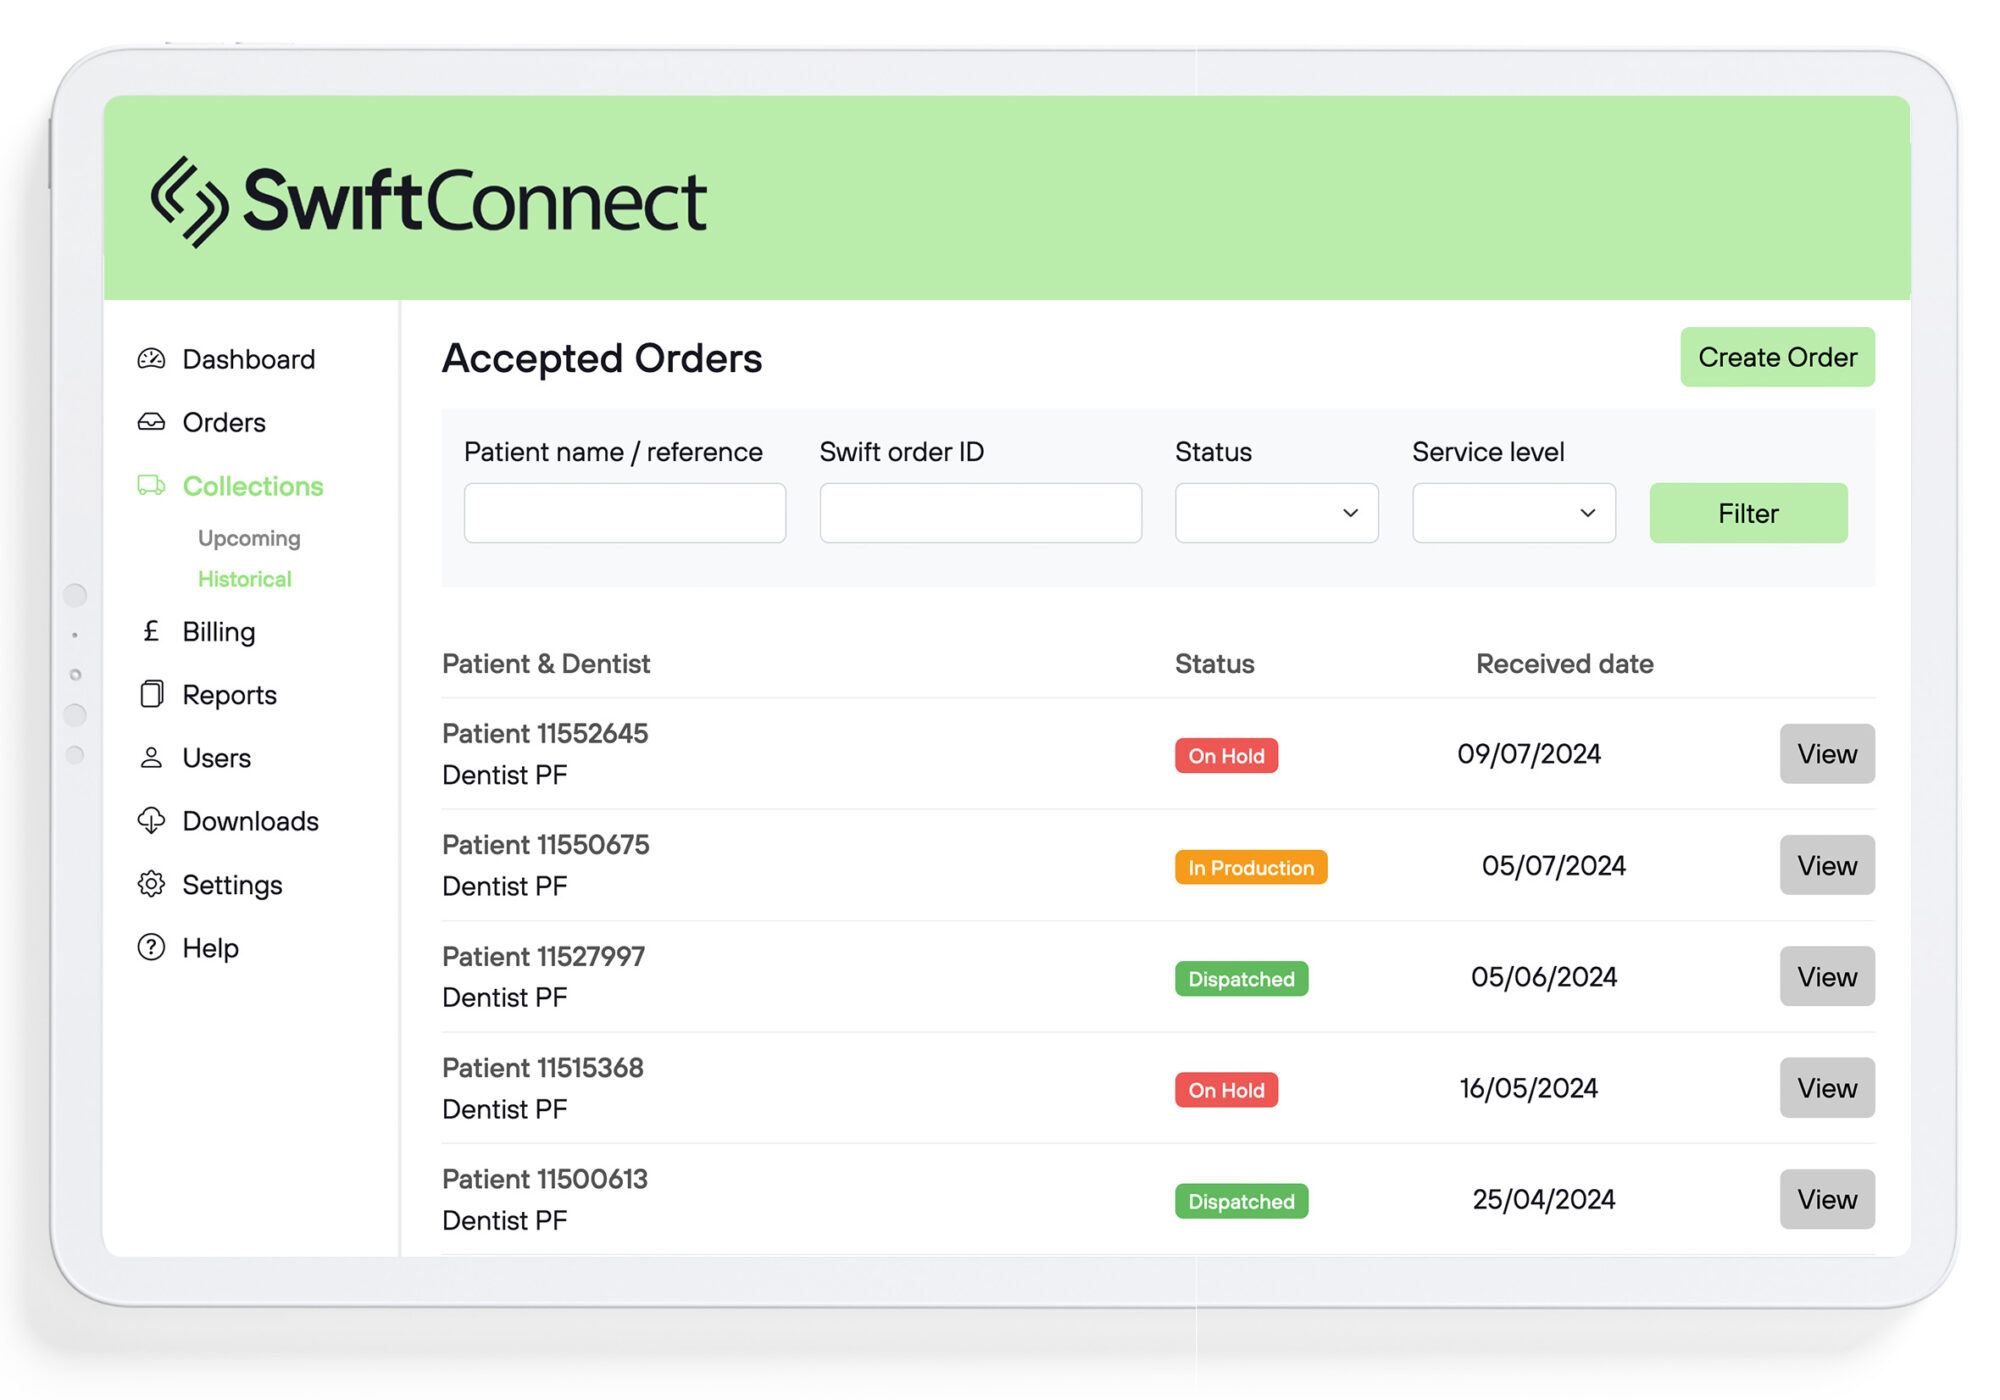Select the Orders cloud icon
Screen dimensions: 2000x1400
tap(151, 422)
